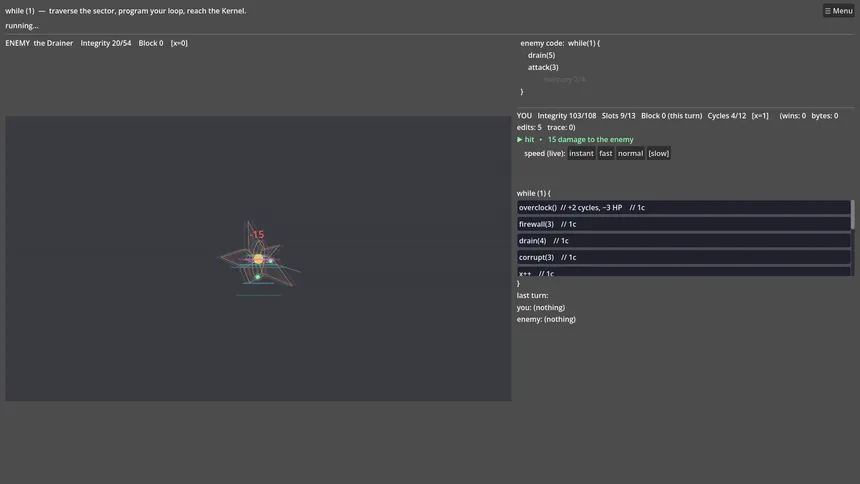The height and width of the screenshot is (484, 860).
Task: Click the enemy's drain(5) instruction
Action: 541,55
